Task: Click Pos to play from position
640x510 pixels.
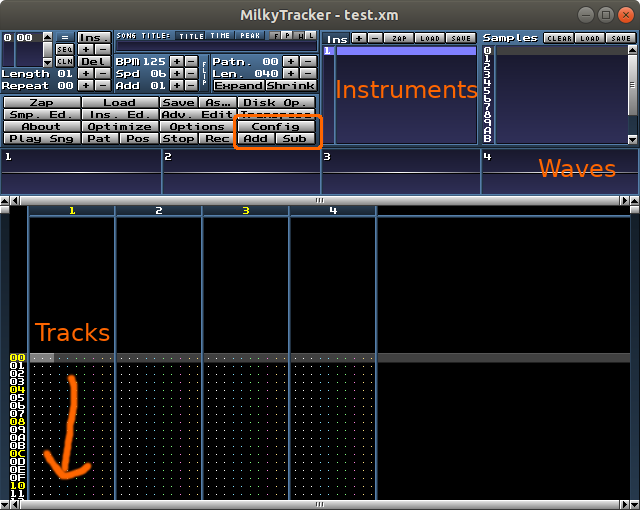Action: coord(139,139)
